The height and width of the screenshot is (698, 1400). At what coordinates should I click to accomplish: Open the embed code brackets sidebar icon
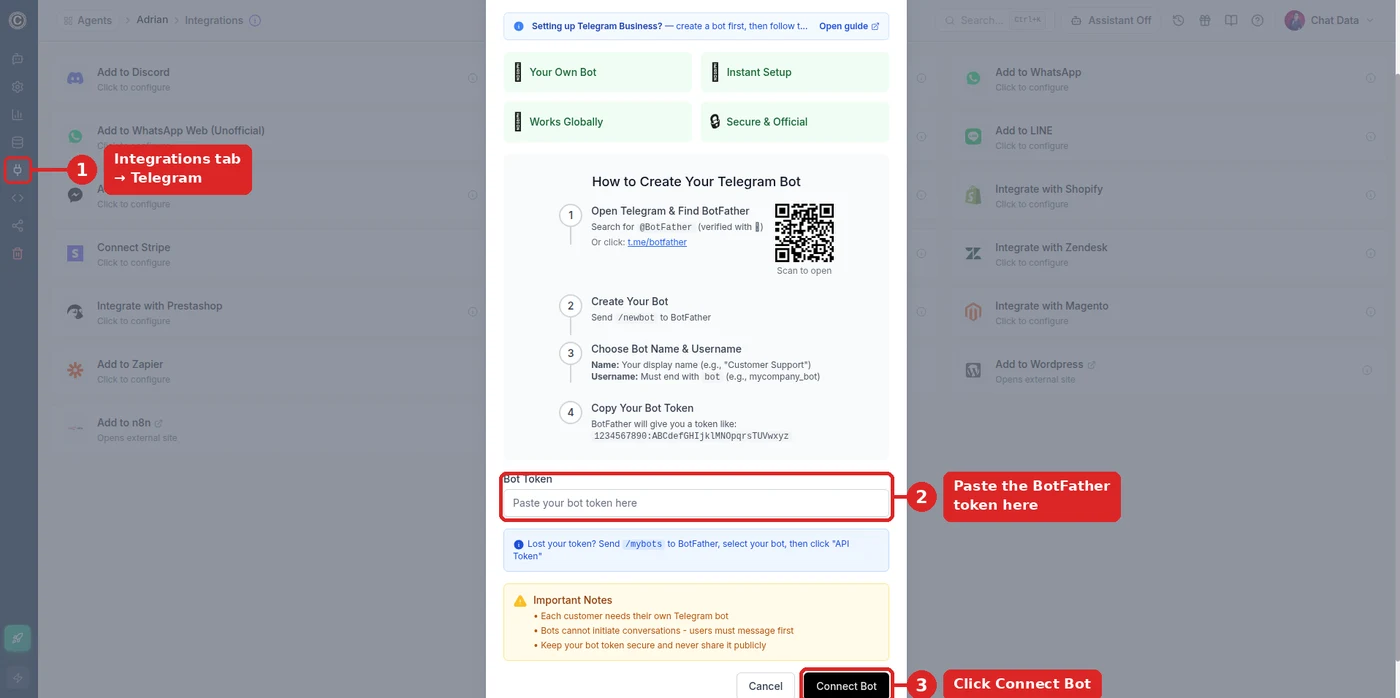coord(17,198)
